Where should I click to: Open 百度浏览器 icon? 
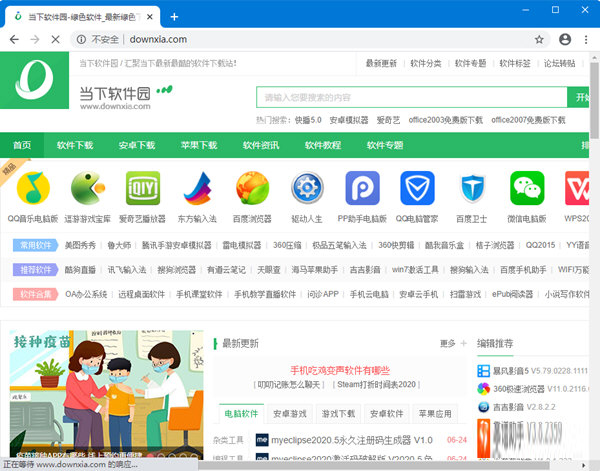coord(252,188)
